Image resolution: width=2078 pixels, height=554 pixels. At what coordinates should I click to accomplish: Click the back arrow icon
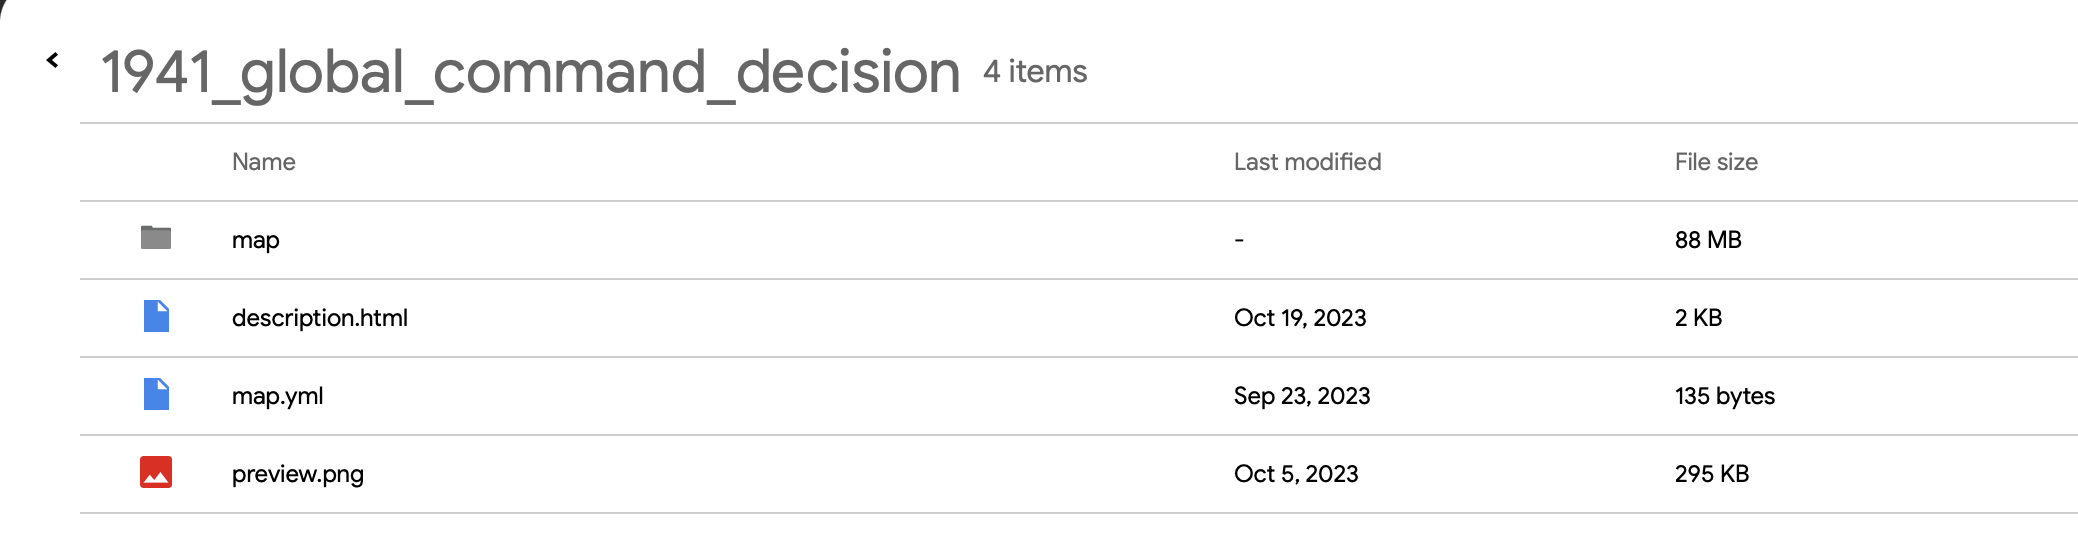53,61
